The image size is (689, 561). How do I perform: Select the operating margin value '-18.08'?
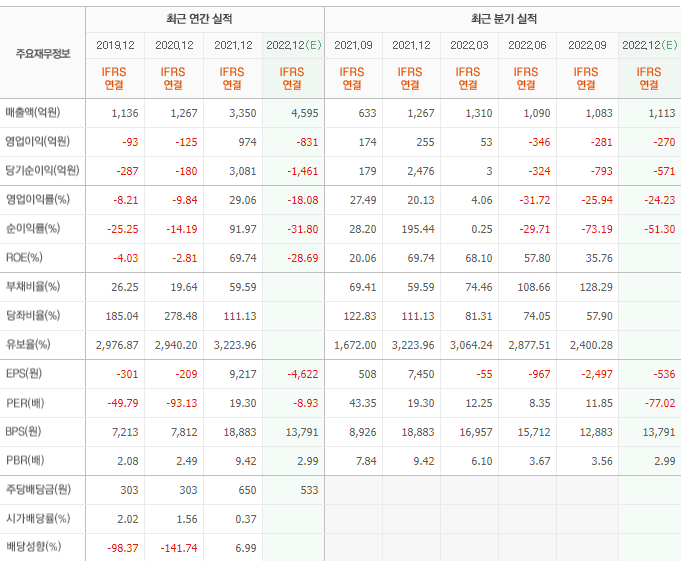click(x=303, y=200)
